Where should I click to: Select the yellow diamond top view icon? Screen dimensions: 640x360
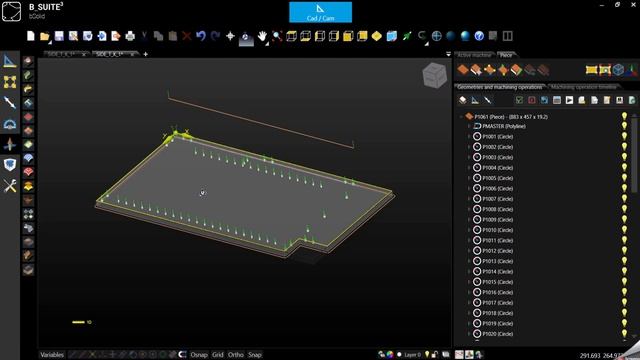[x=376, y=36]
